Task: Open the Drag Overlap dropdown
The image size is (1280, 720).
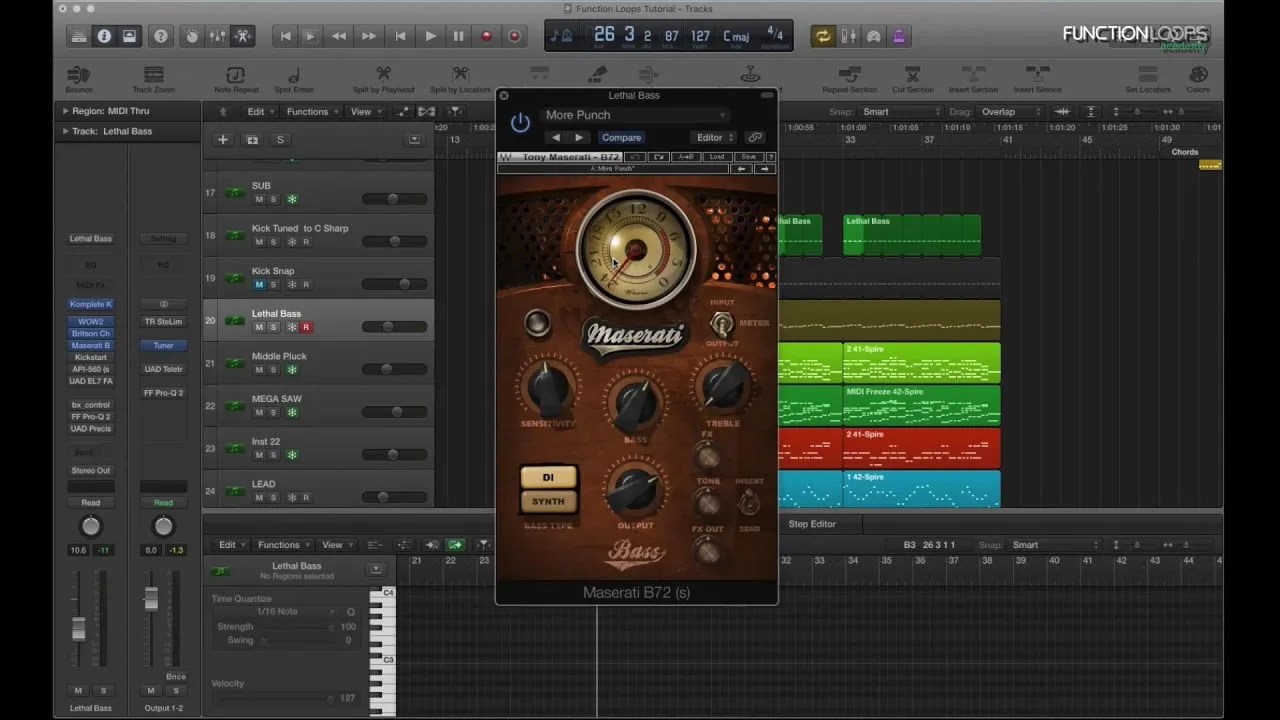Action: pyautogui.click(x=1010, y=112)
